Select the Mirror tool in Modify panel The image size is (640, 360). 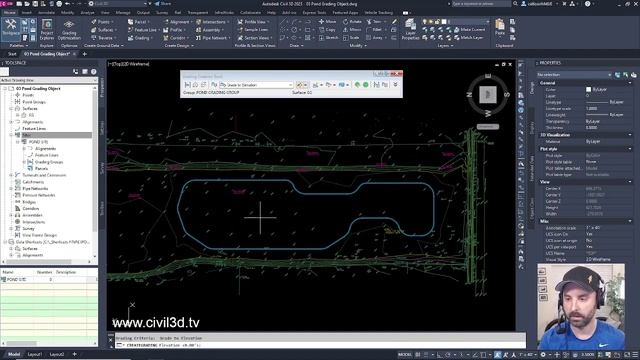tap(352, 29)
